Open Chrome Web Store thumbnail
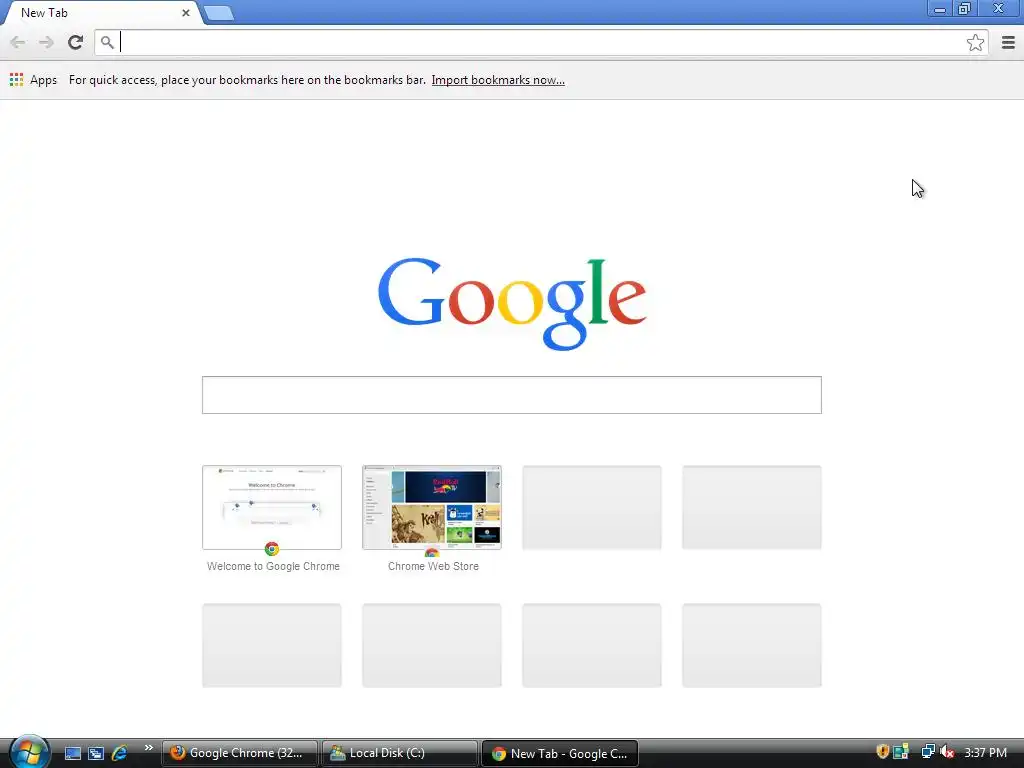 [432, 507]
